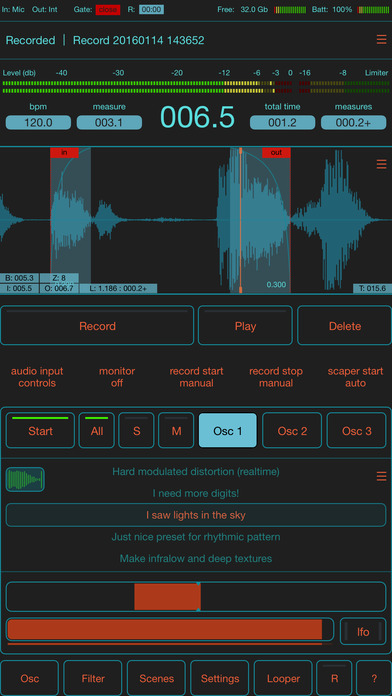The width and height of the screenshot is (392, 696).
Task: Click the long orange level slider
Action: [170, 629]
